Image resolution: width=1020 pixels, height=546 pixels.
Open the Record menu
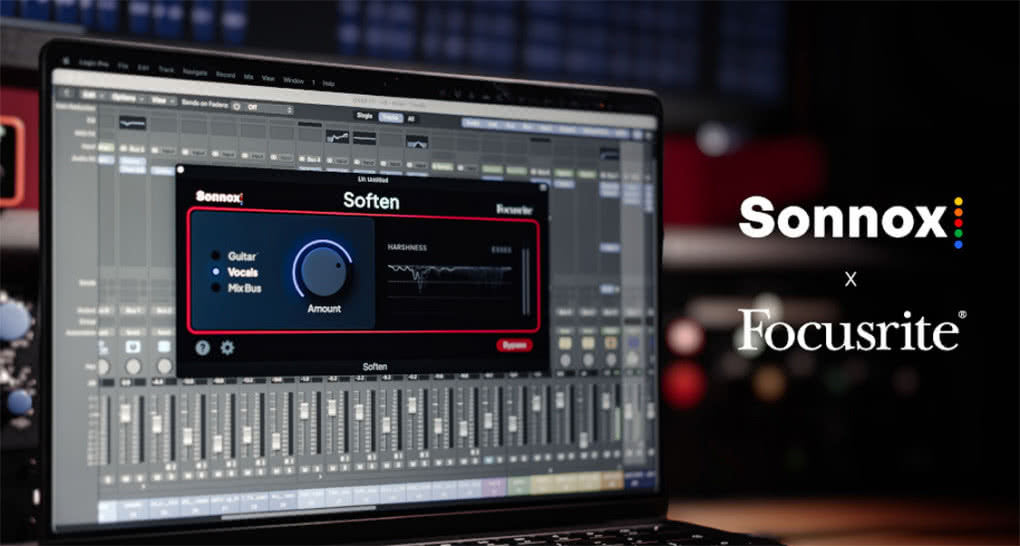pyautogui.click(x=225, y=75)
